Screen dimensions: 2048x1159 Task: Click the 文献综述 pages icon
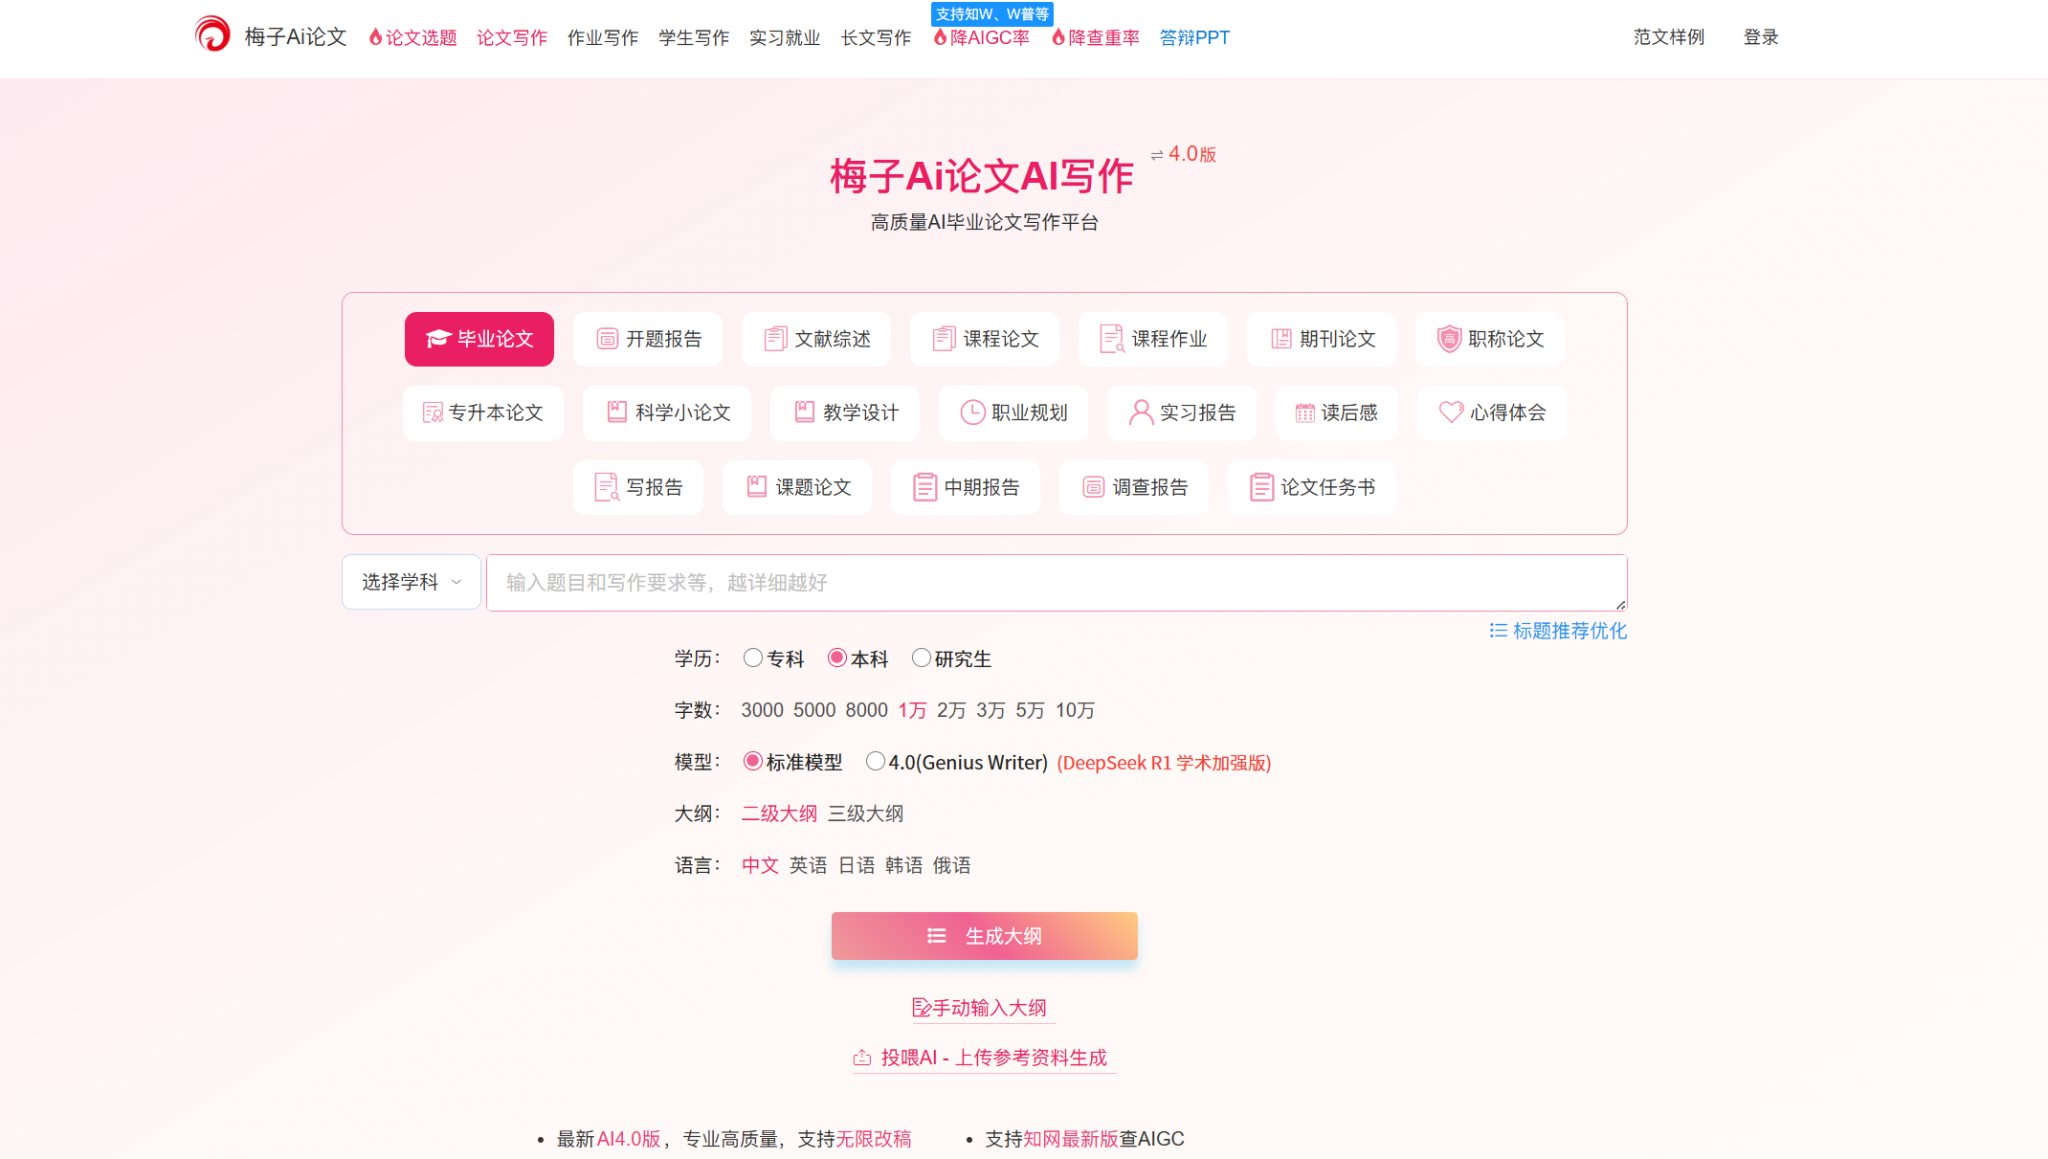click(775, 339)
